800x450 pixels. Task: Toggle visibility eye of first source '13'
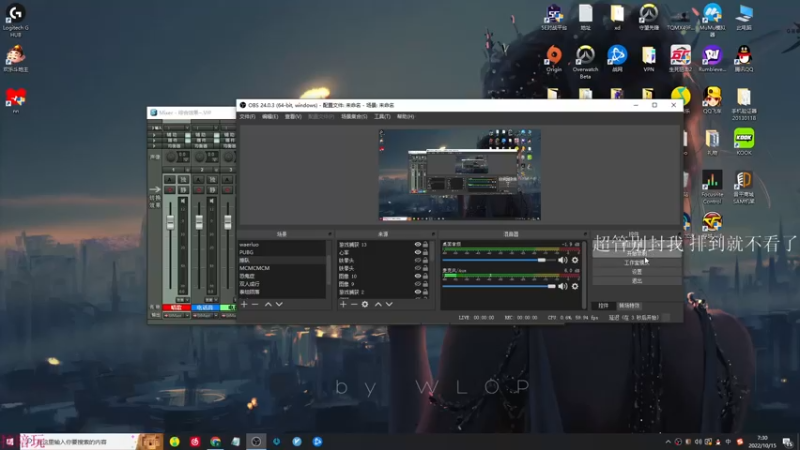click(418, 244)
